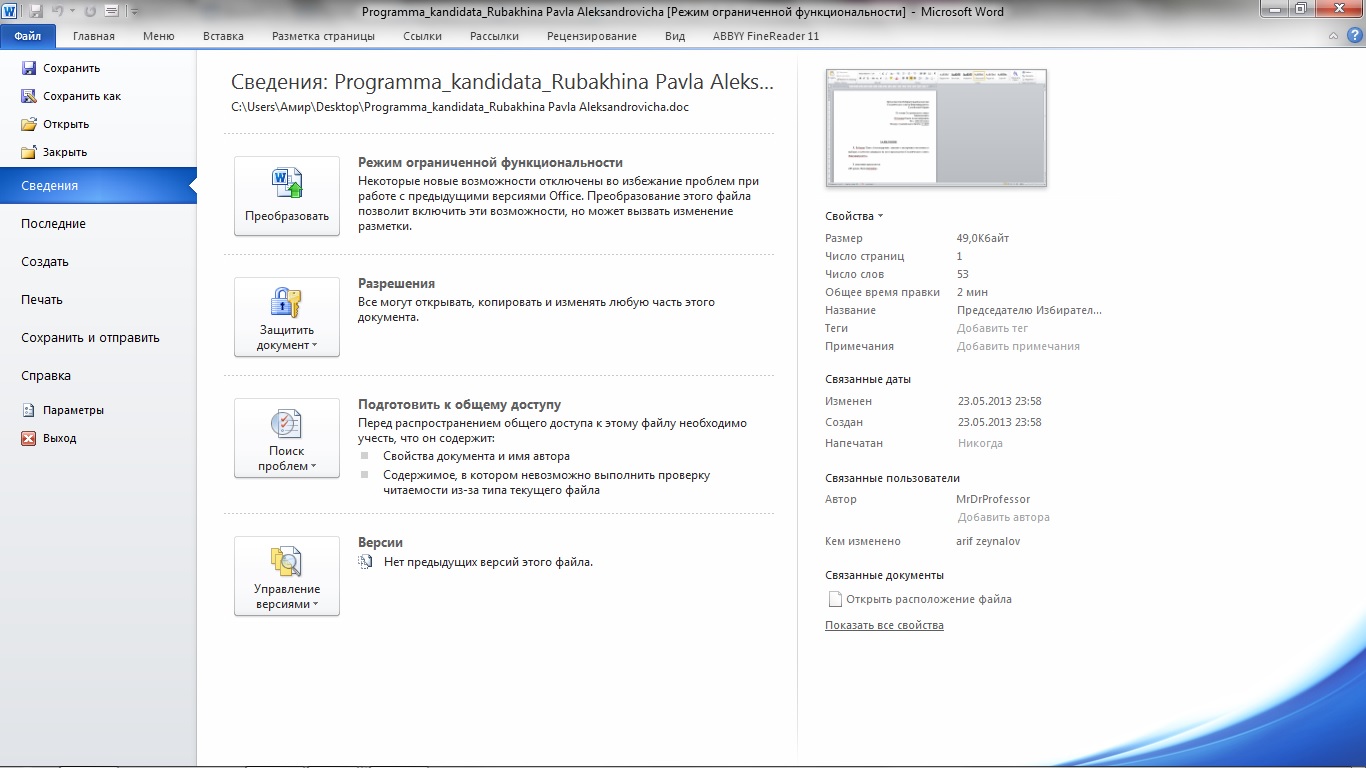Open the Защитить документ dropdown button
Screen dimensions: 1366x768
pos(287,317)
